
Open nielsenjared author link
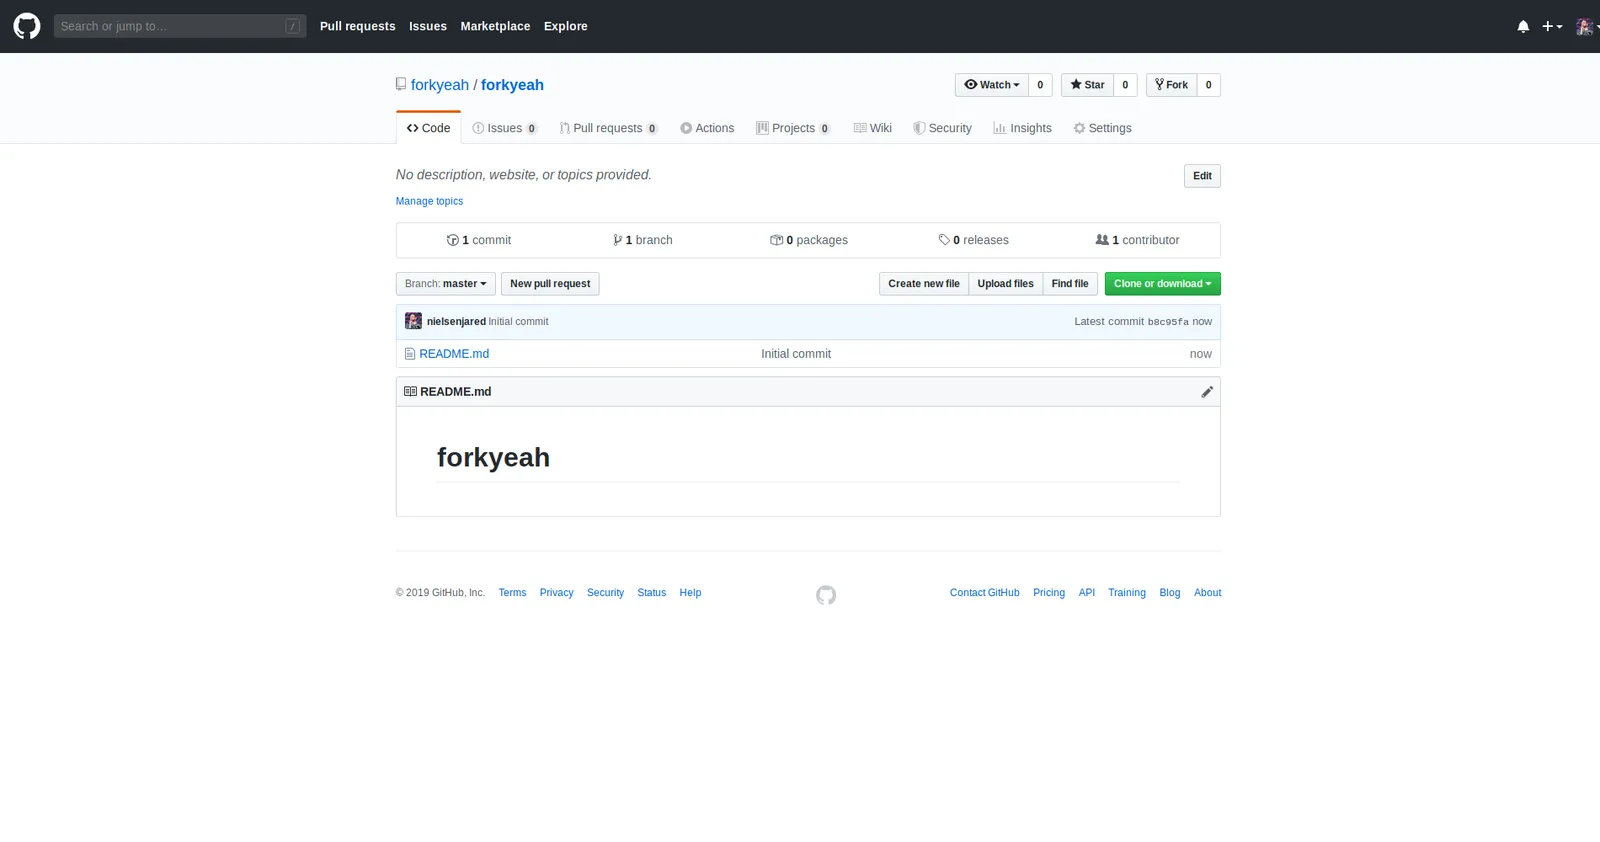pos(456,322)
